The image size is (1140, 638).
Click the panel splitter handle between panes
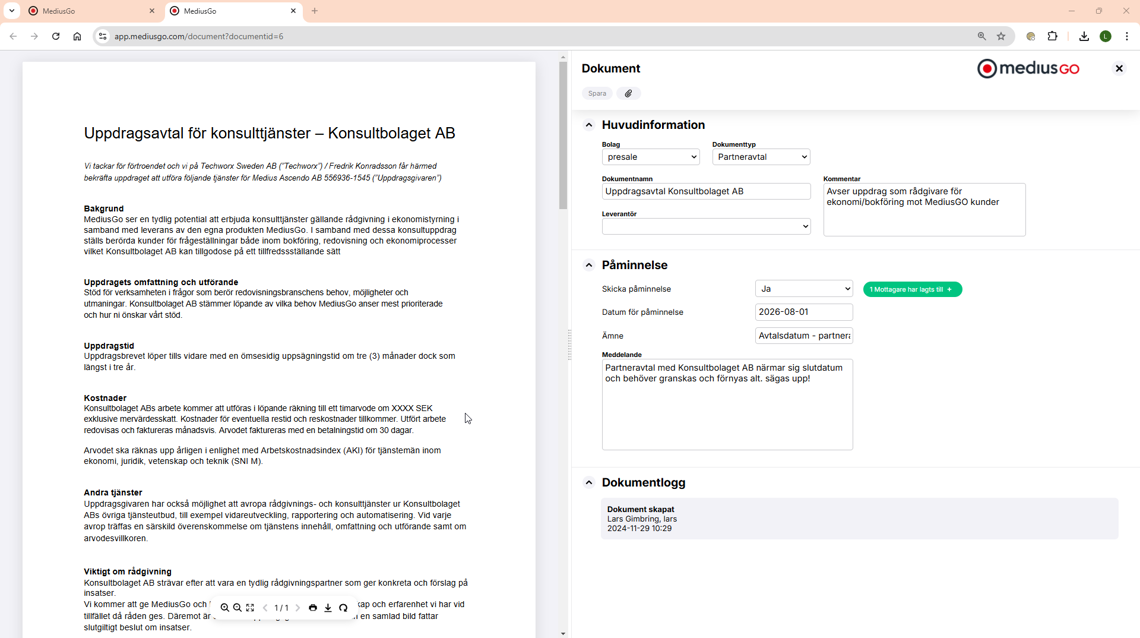coord(569,344)
